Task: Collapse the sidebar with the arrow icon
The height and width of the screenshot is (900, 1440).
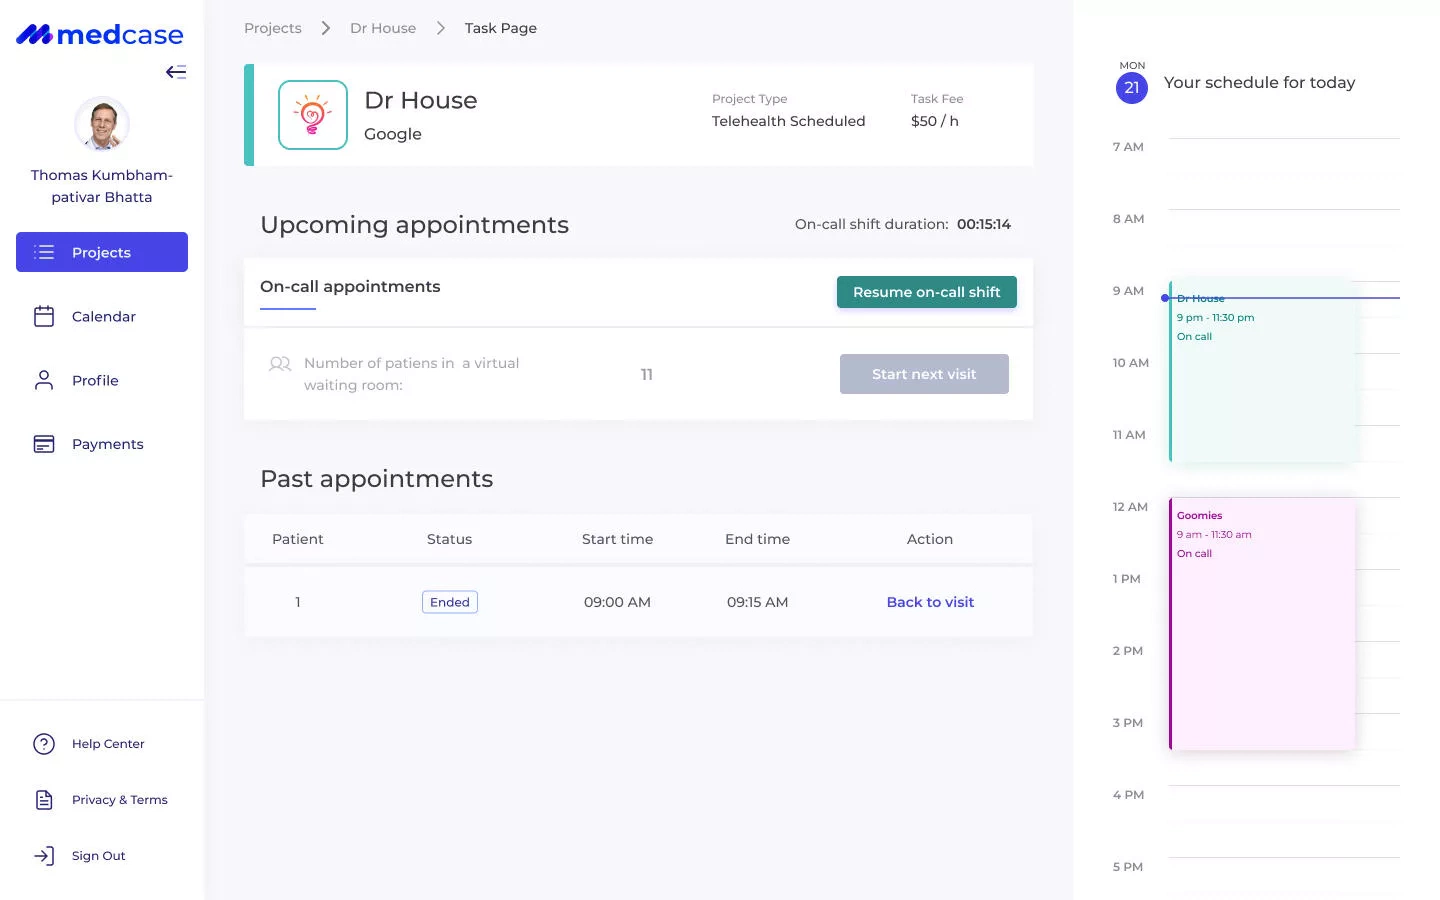Action: point(176,72)
